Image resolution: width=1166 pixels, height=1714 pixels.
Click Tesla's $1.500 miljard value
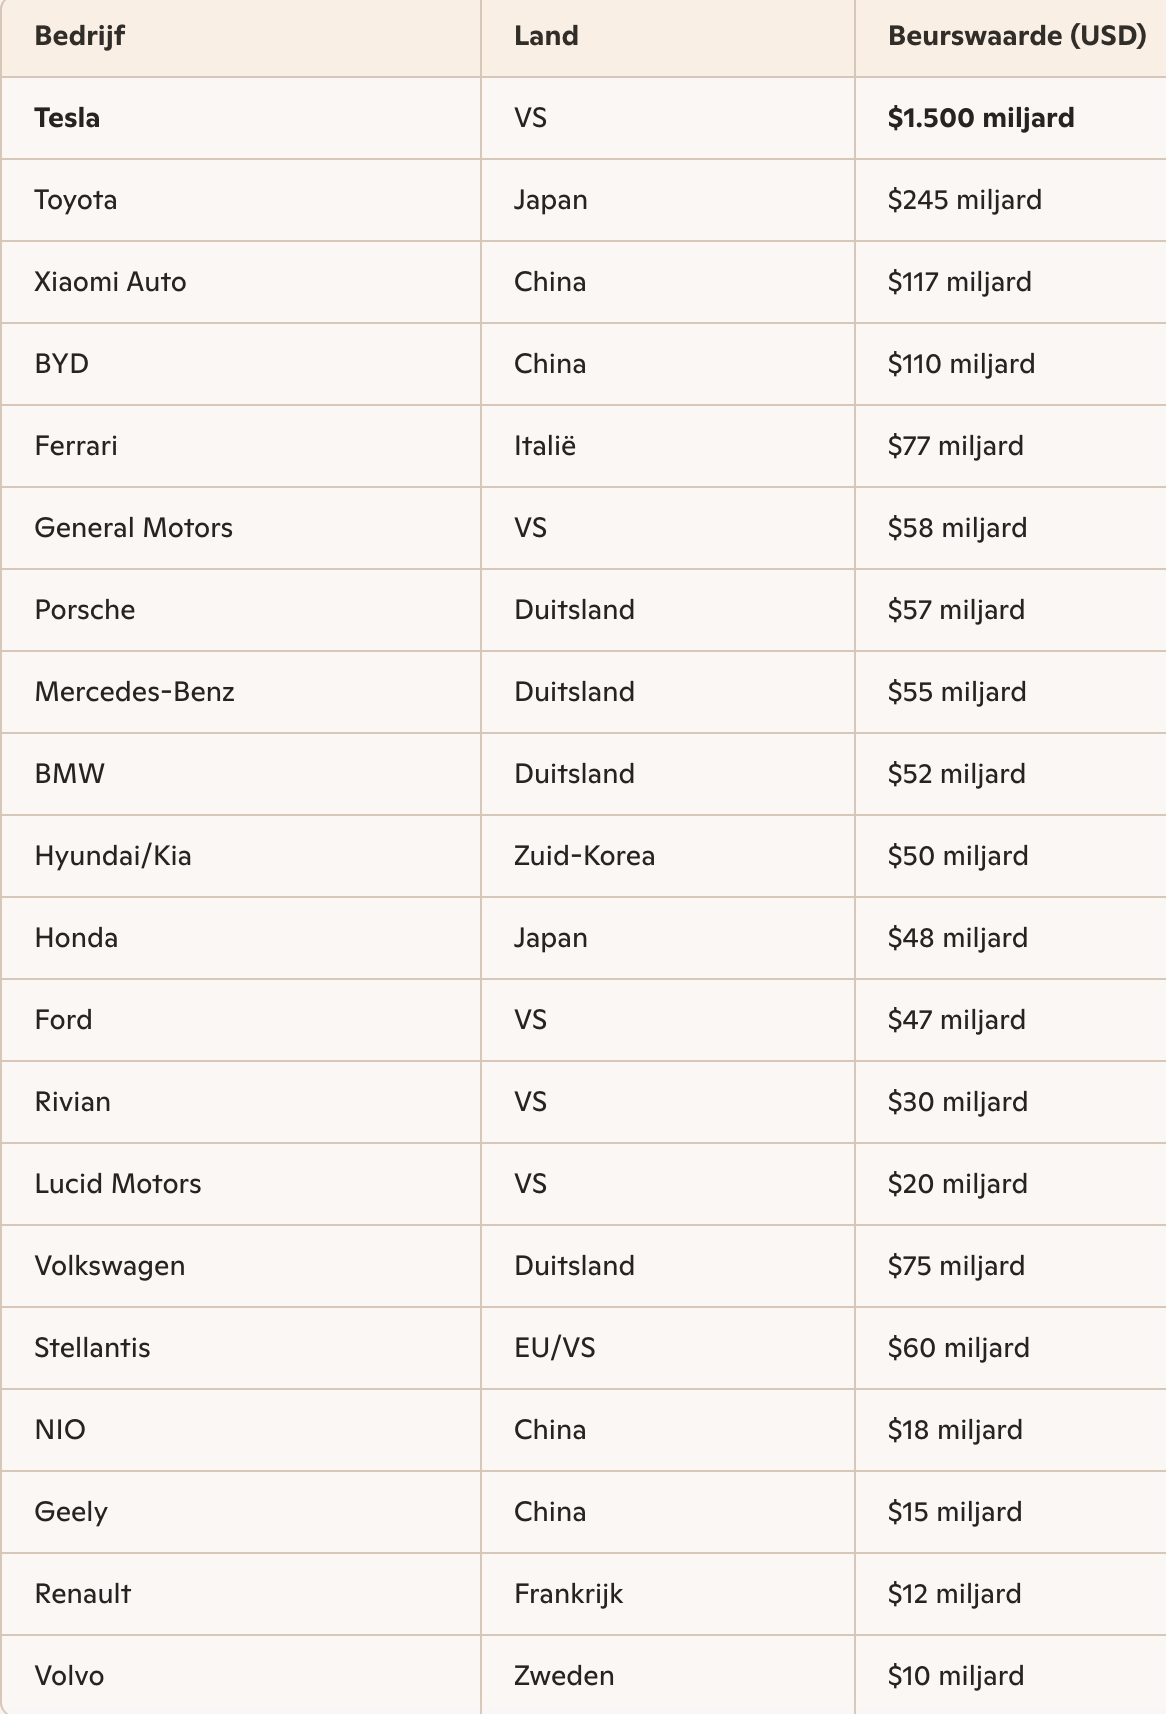[x=980, y=118]
